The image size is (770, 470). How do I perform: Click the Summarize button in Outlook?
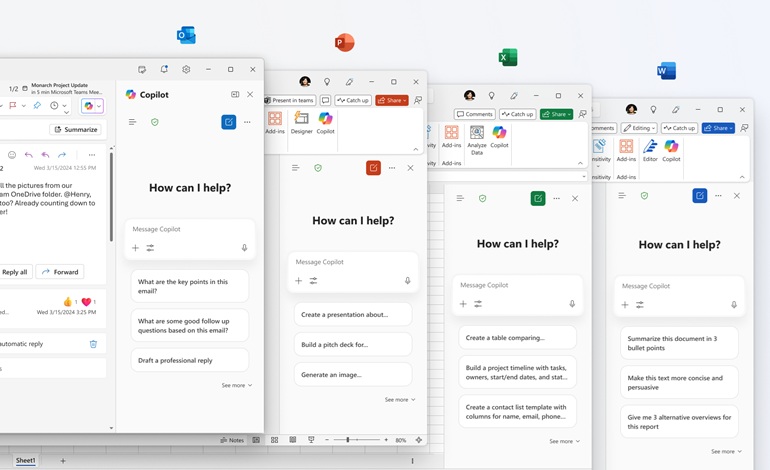[x=76, y=129]
